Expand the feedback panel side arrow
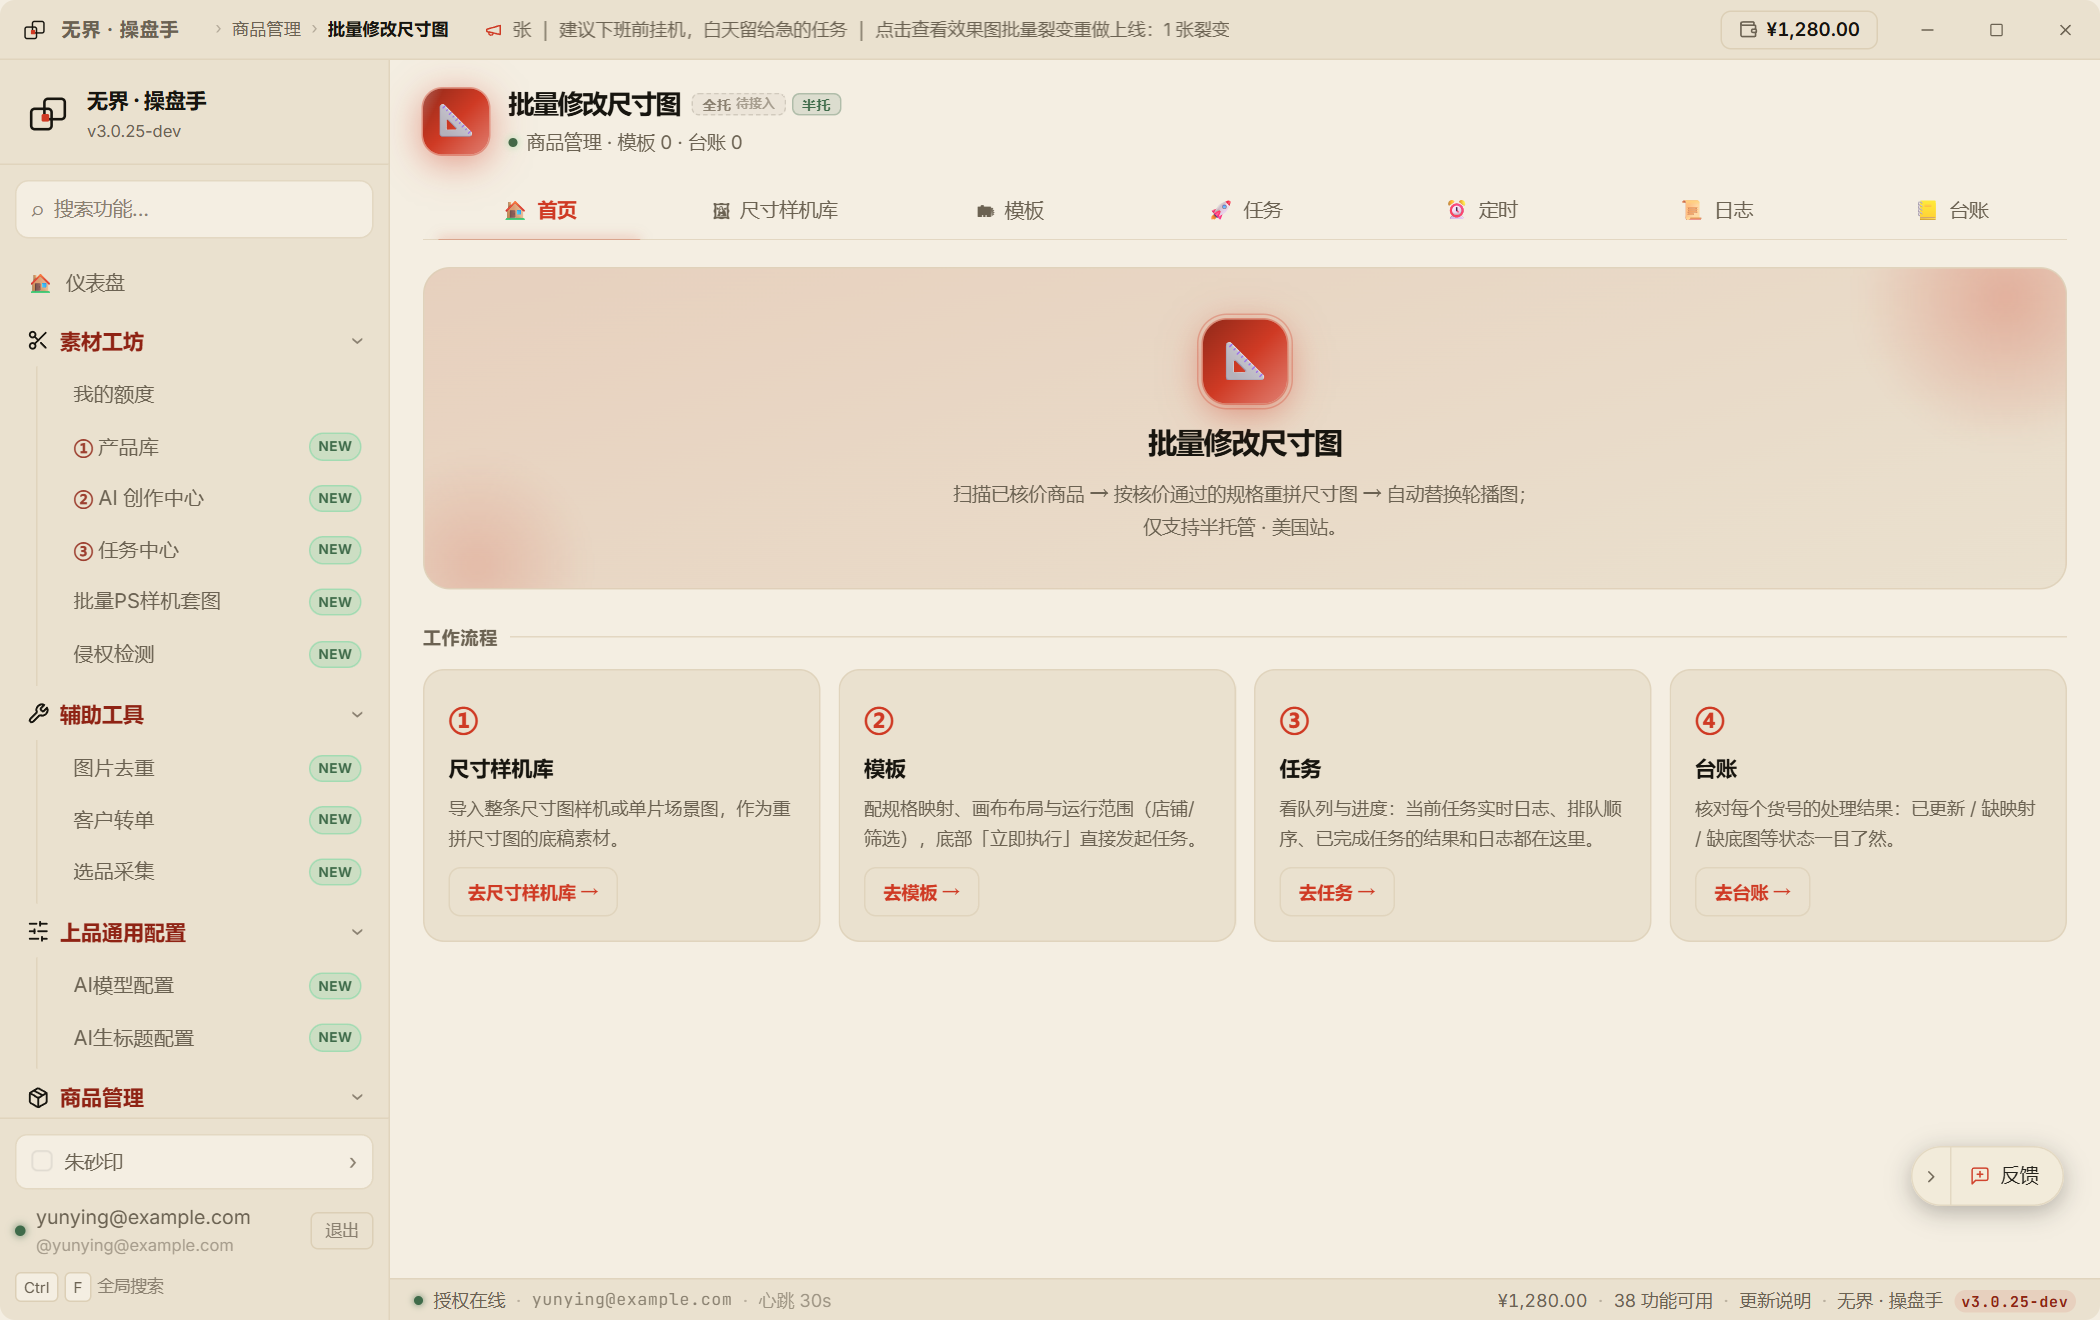The width and height of the screenshot is (2100, 1320). (x=1931, y=1176)
